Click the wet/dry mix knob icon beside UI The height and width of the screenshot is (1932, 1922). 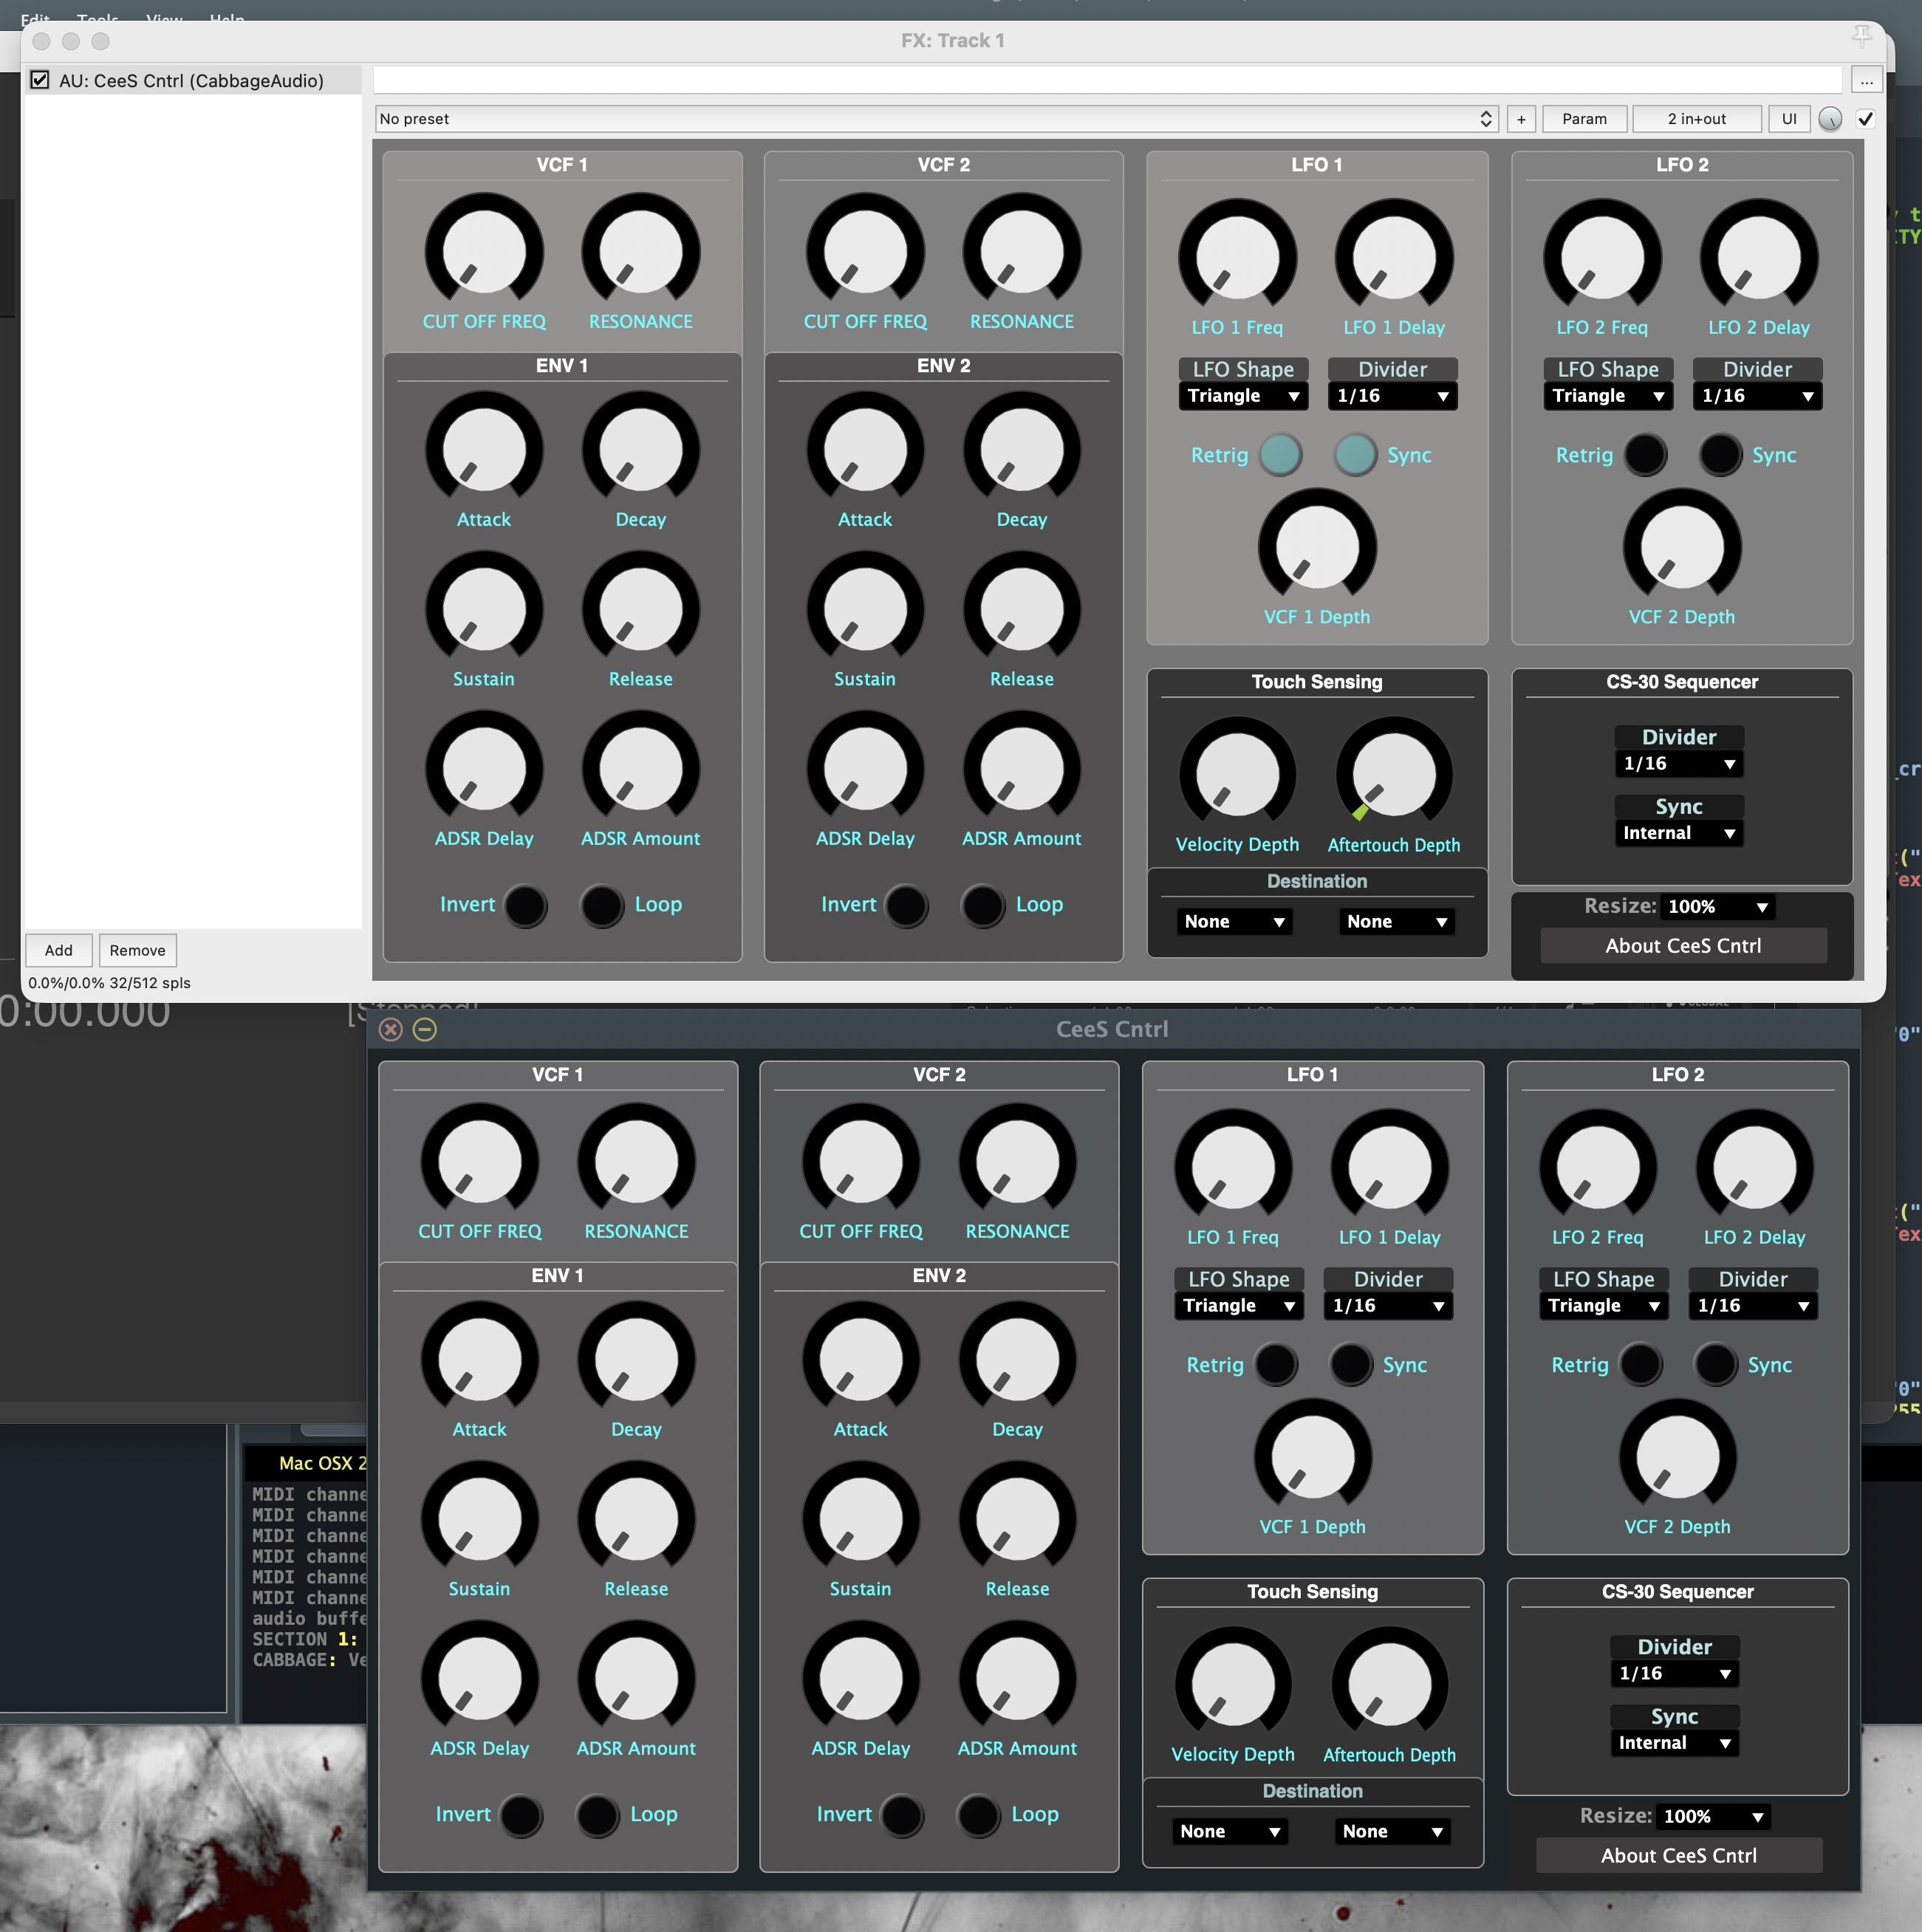1830,119
